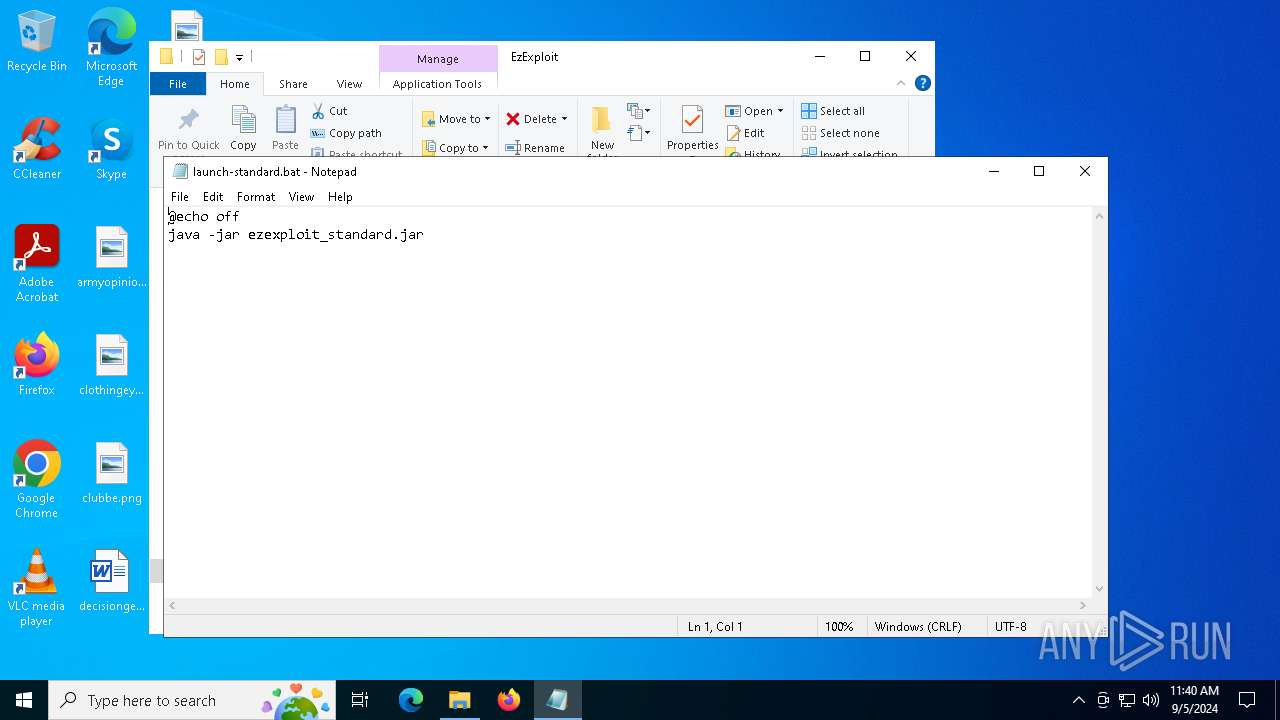Launch Microsoft Edge from the desktop
The width and height of the screenshot is (1280, 720).
pyautogui.click(x=111, y=46)
